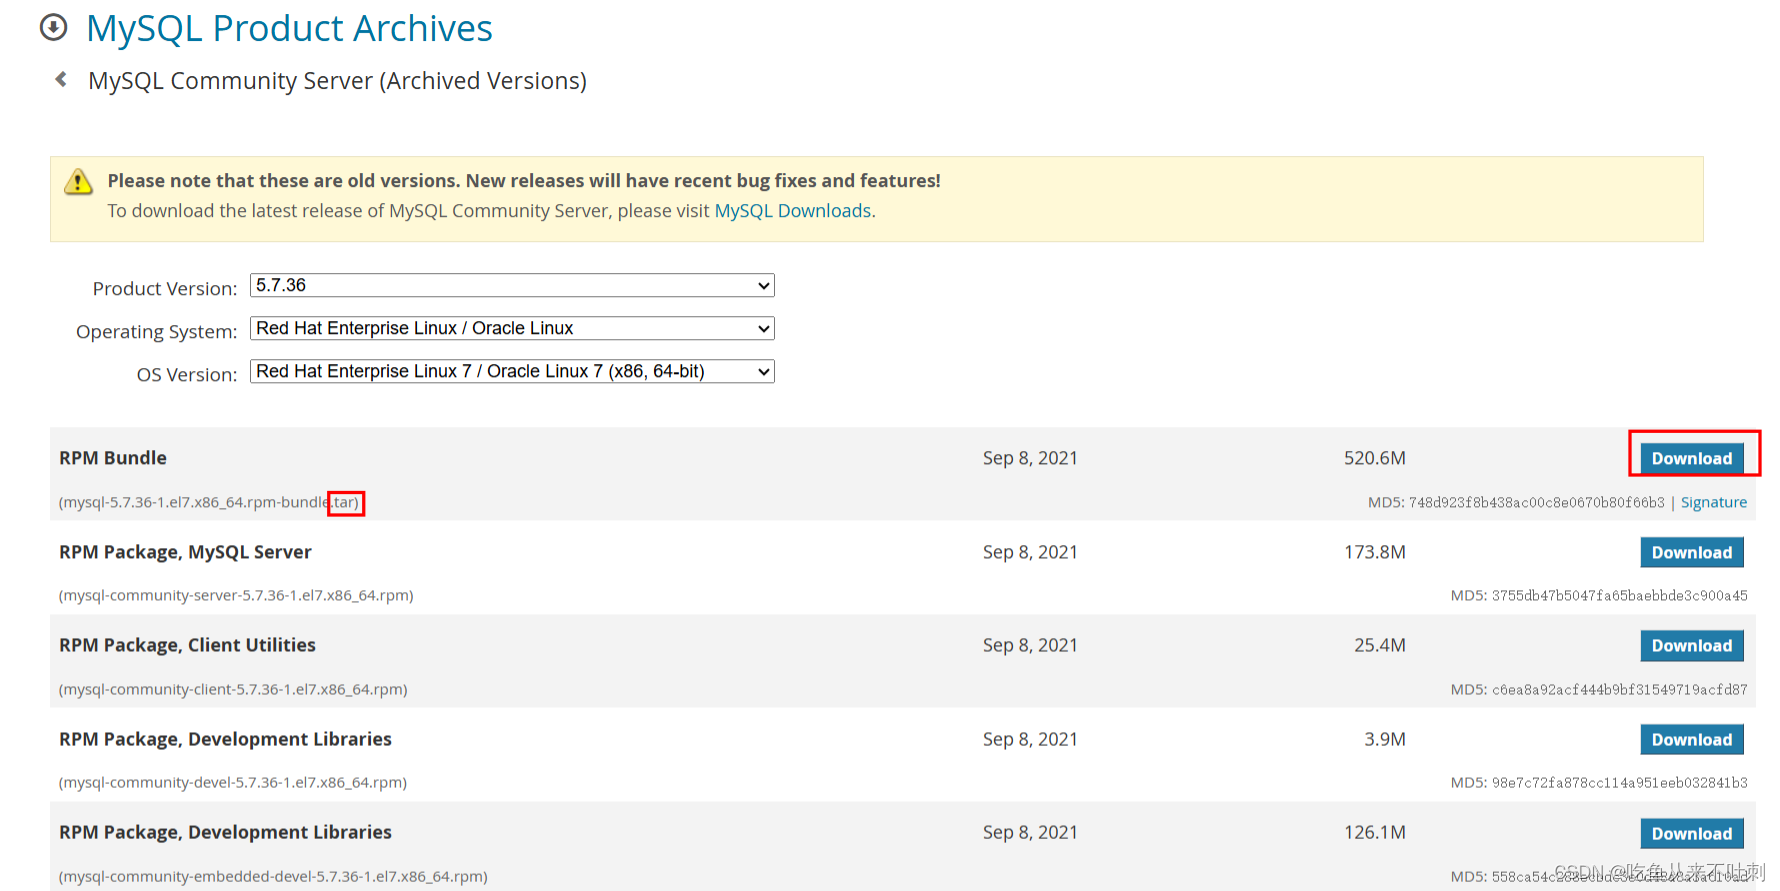Open the Product Version dropdown showing 5.7.36
The height and width of the screenshot is (891, 1780).
tap(512, 285)
